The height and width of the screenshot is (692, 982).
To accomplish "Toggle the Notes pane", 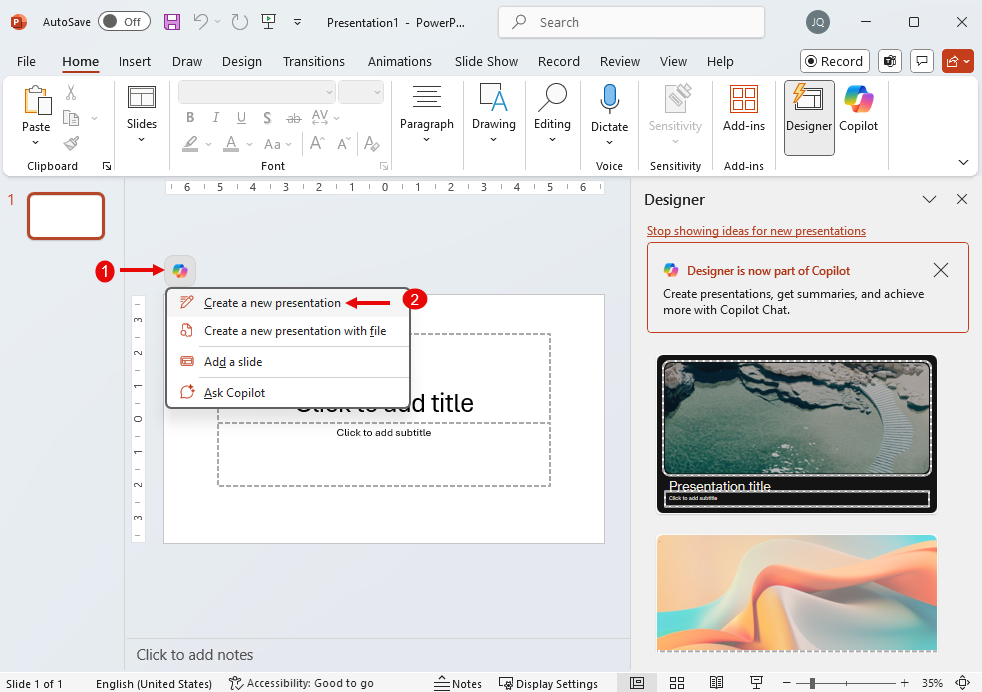I will click(x=458, y=683).
